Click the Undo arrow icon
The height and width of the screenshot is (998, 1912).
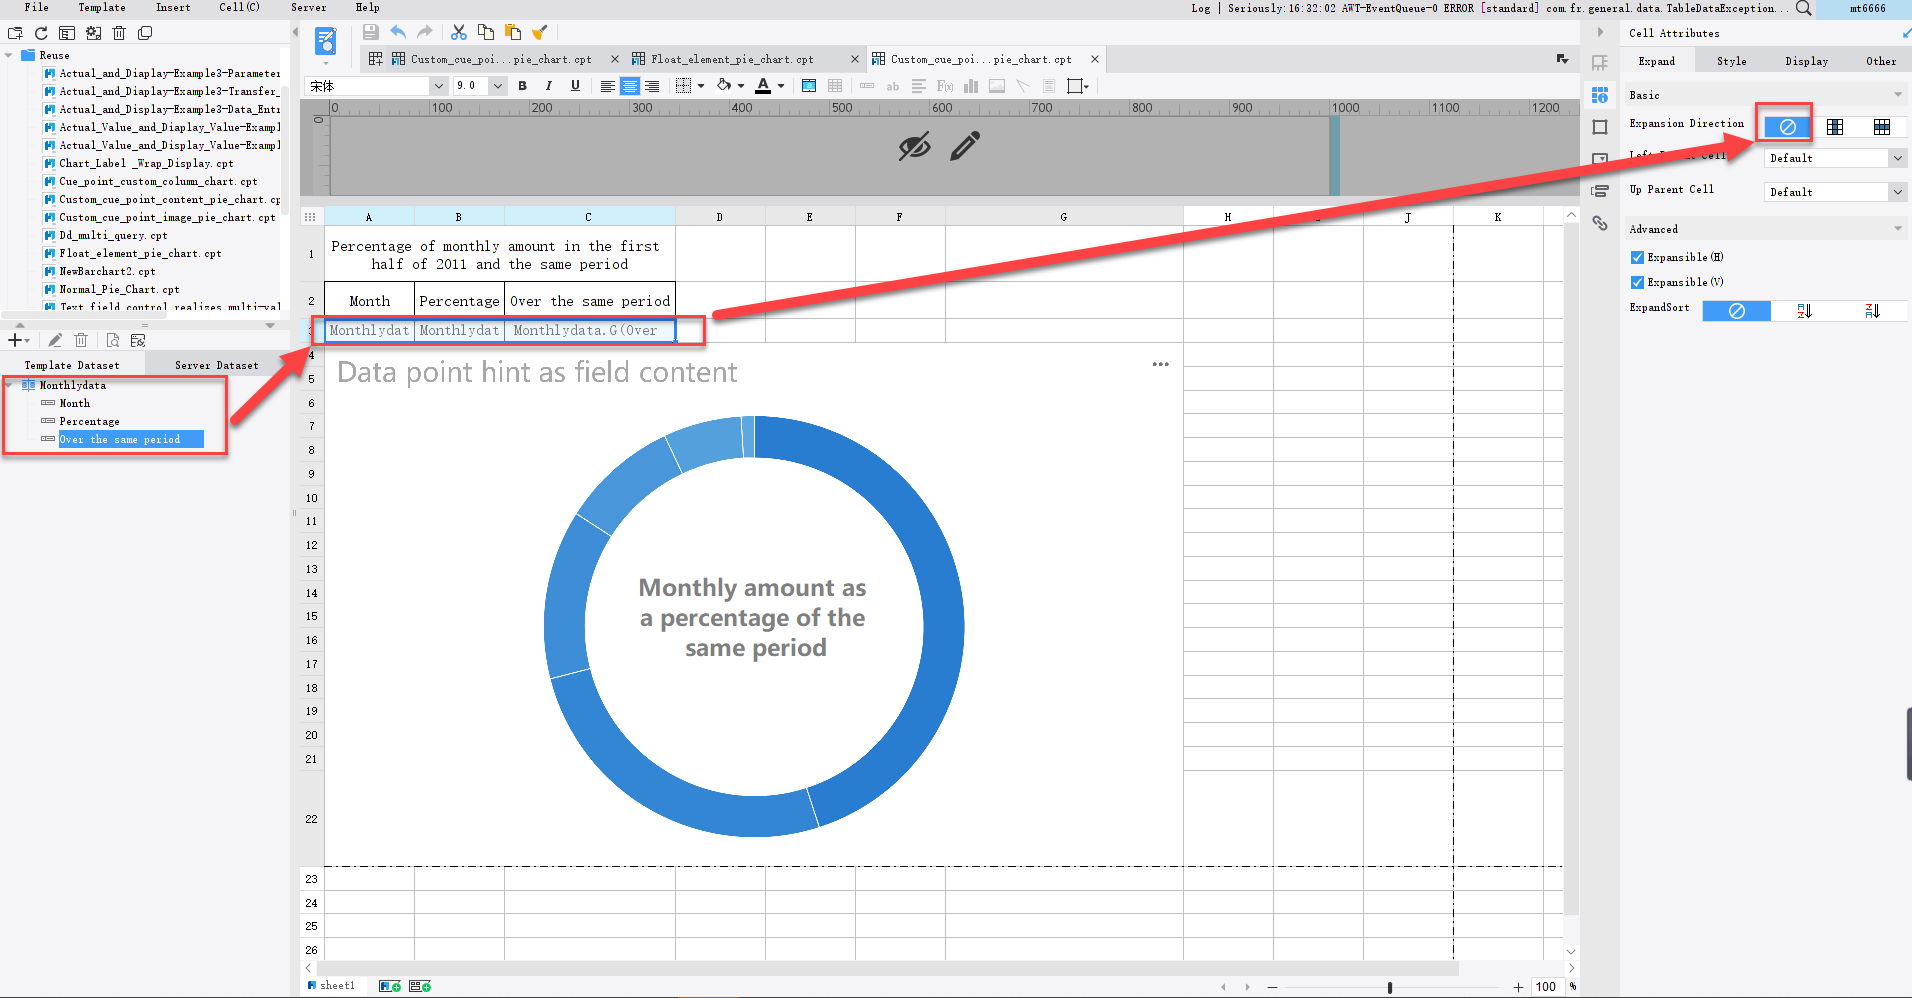pyautogui.click(x=398, y=32)
